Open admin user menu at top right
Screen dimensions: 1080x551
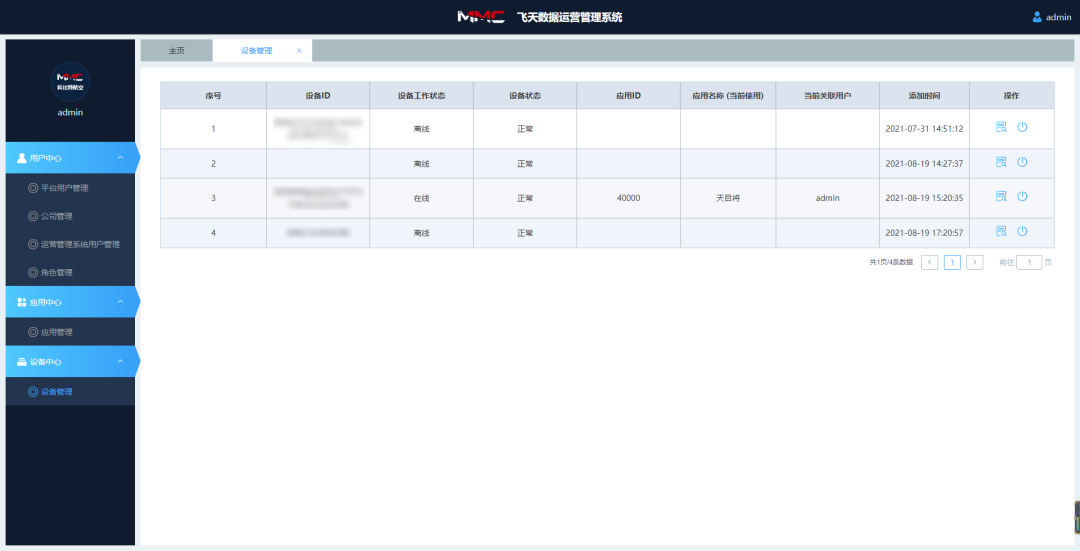click(x=1051, y=17)
